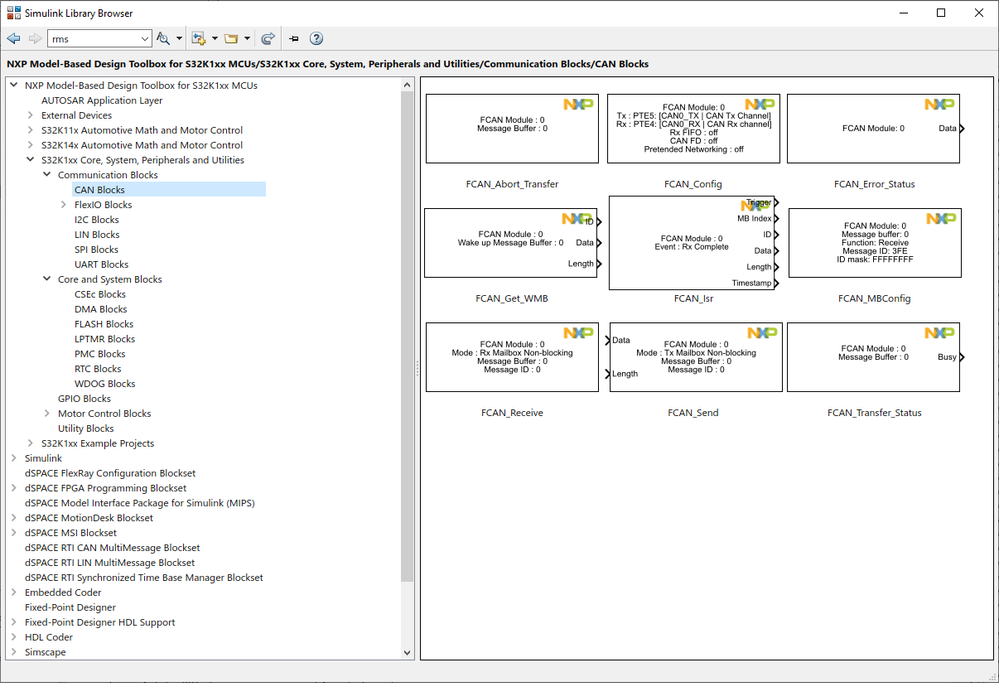Select RTC Blocks in the tree

[97, 369]
